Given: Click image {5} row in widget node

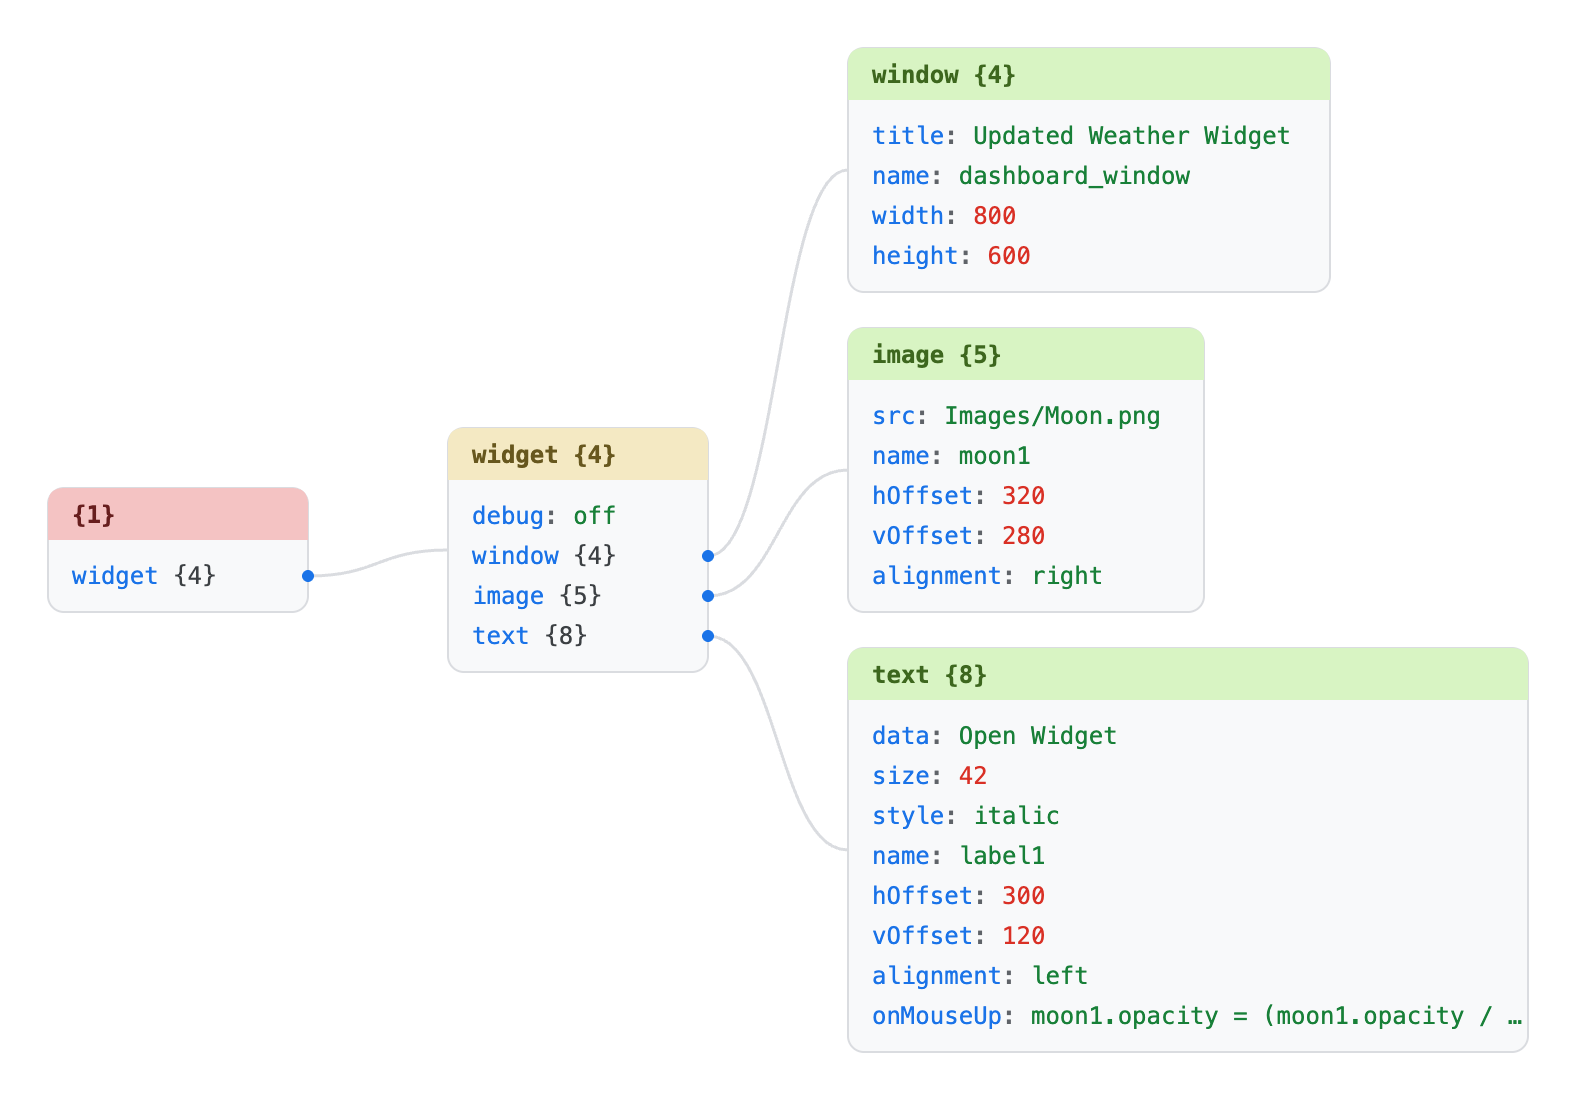Looking at the screenshot, I should 578,596.
